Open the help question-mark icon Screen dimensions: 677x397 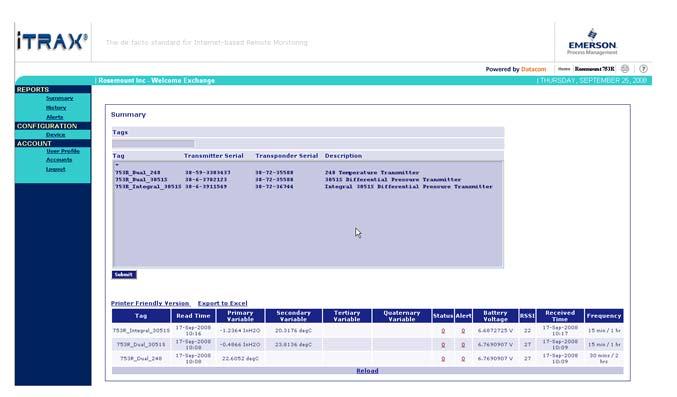point(643,69)
